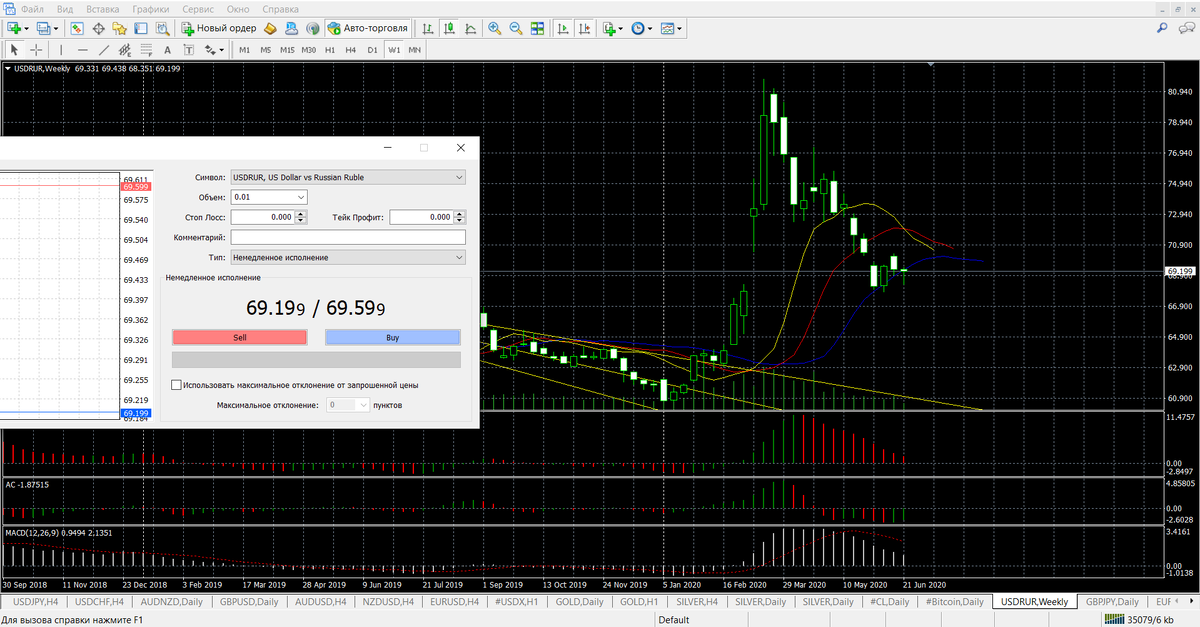Select the crosshair tool
This screenshot has width=1200, height=627.
[x=36, y=49]
